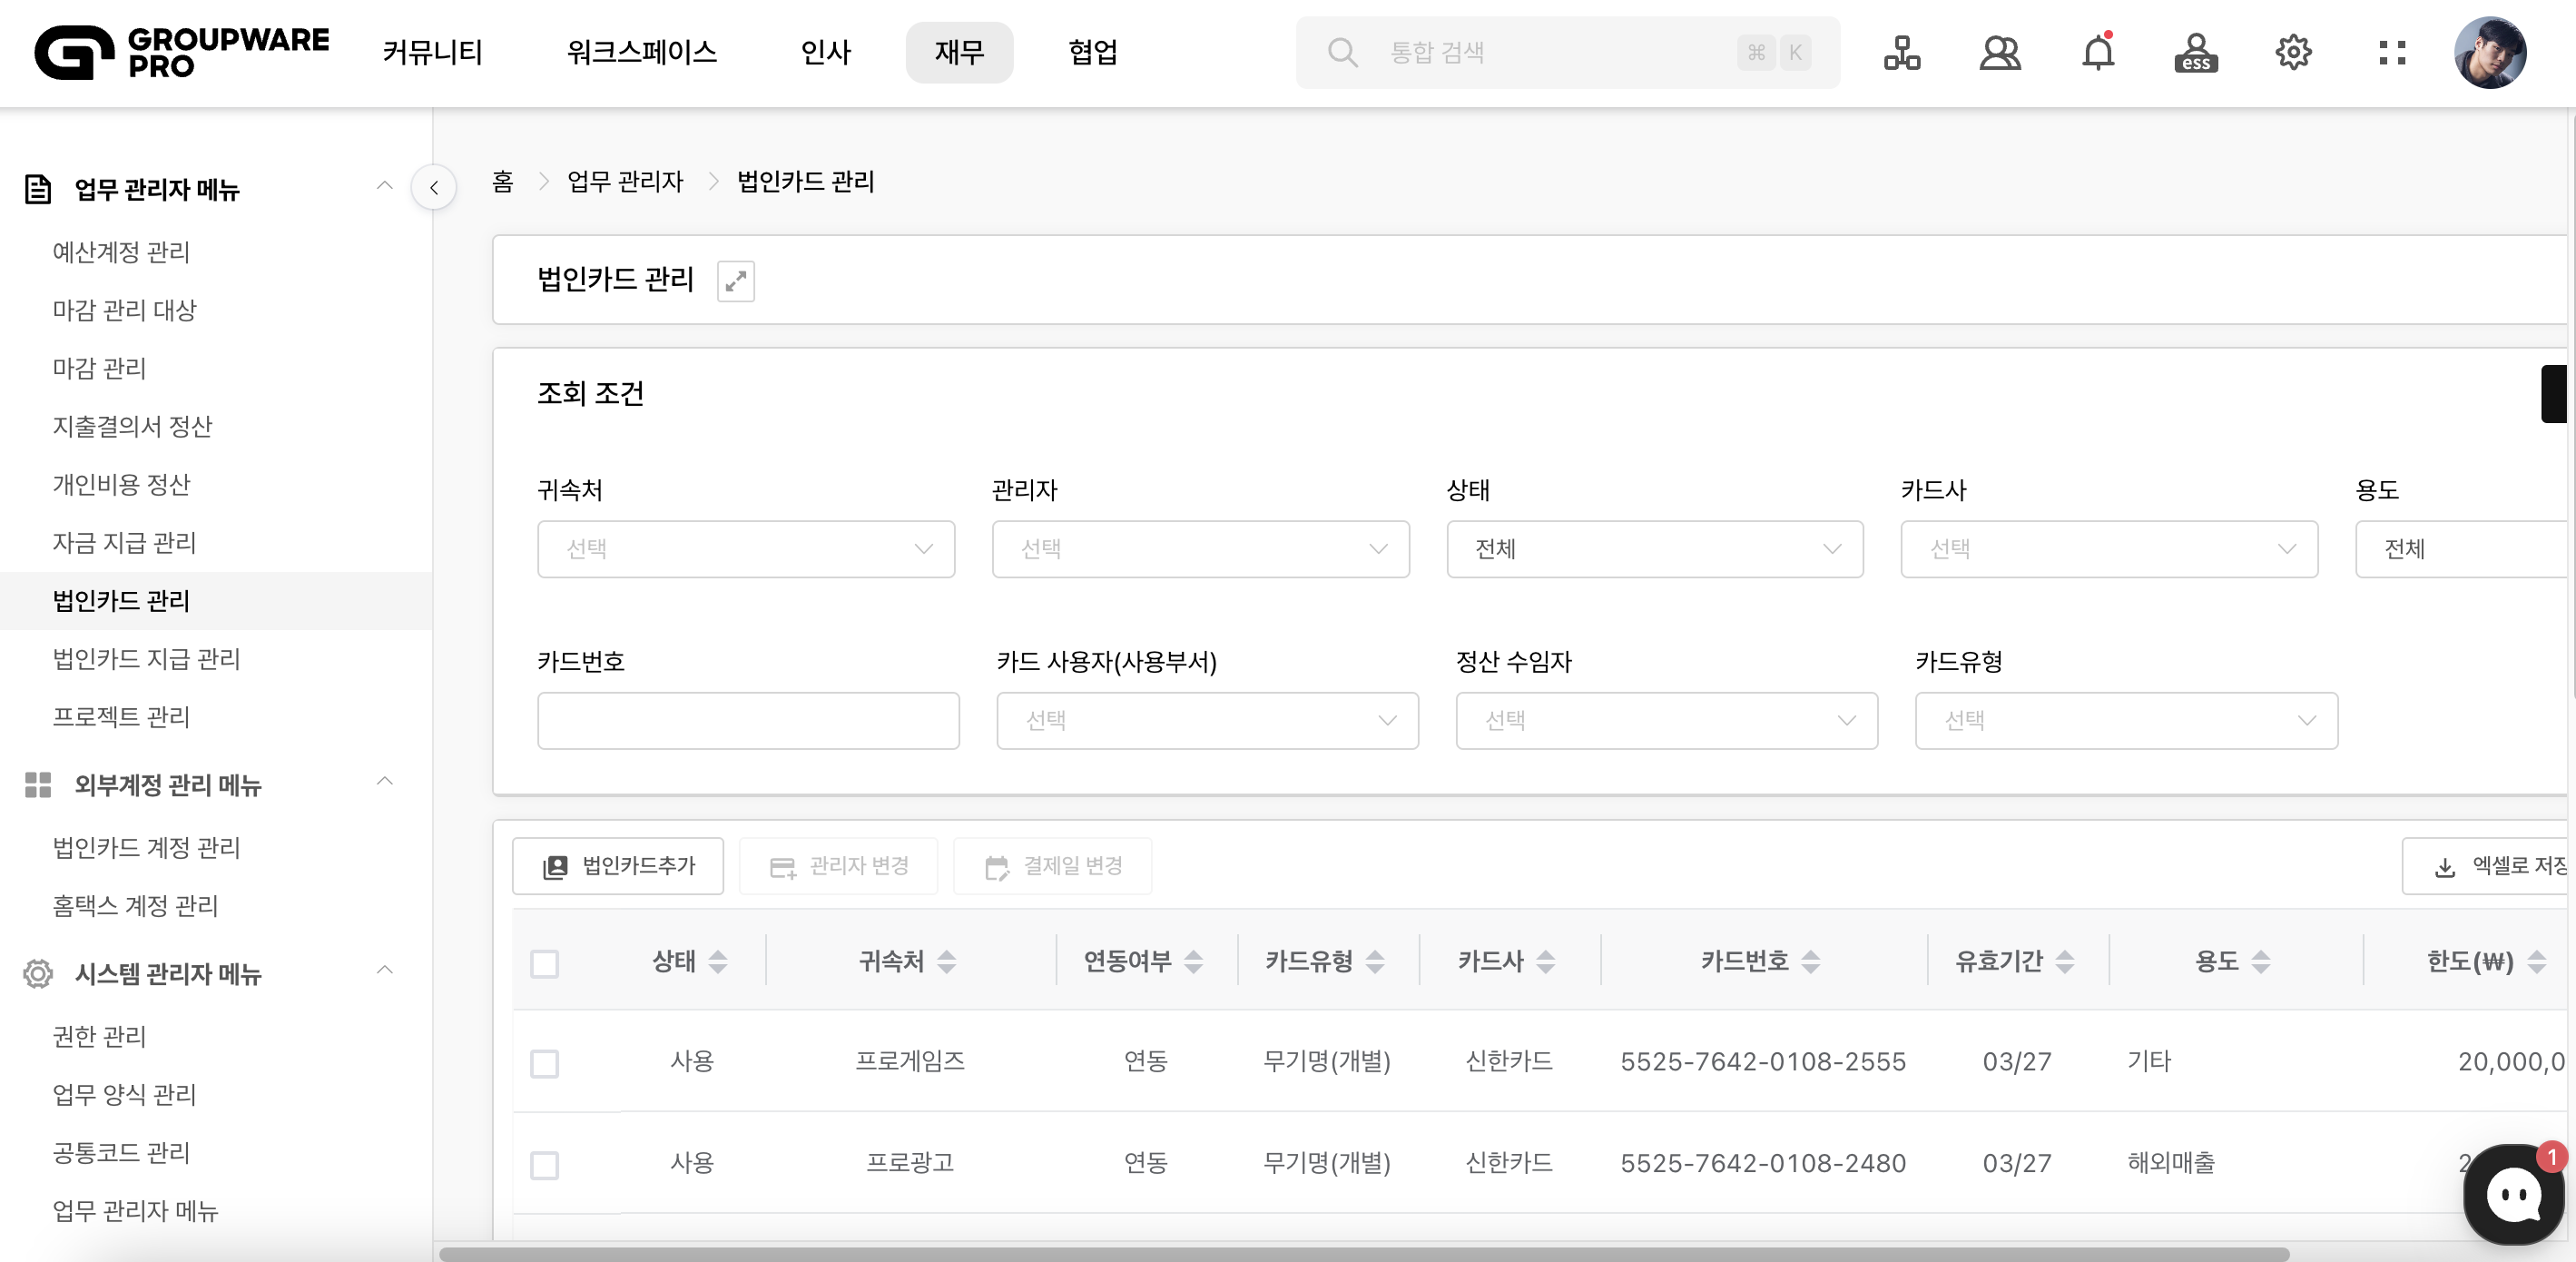Open the 귀속처 dropdown
Screen dimensions: 2576x1262
(x=745, y=549)
